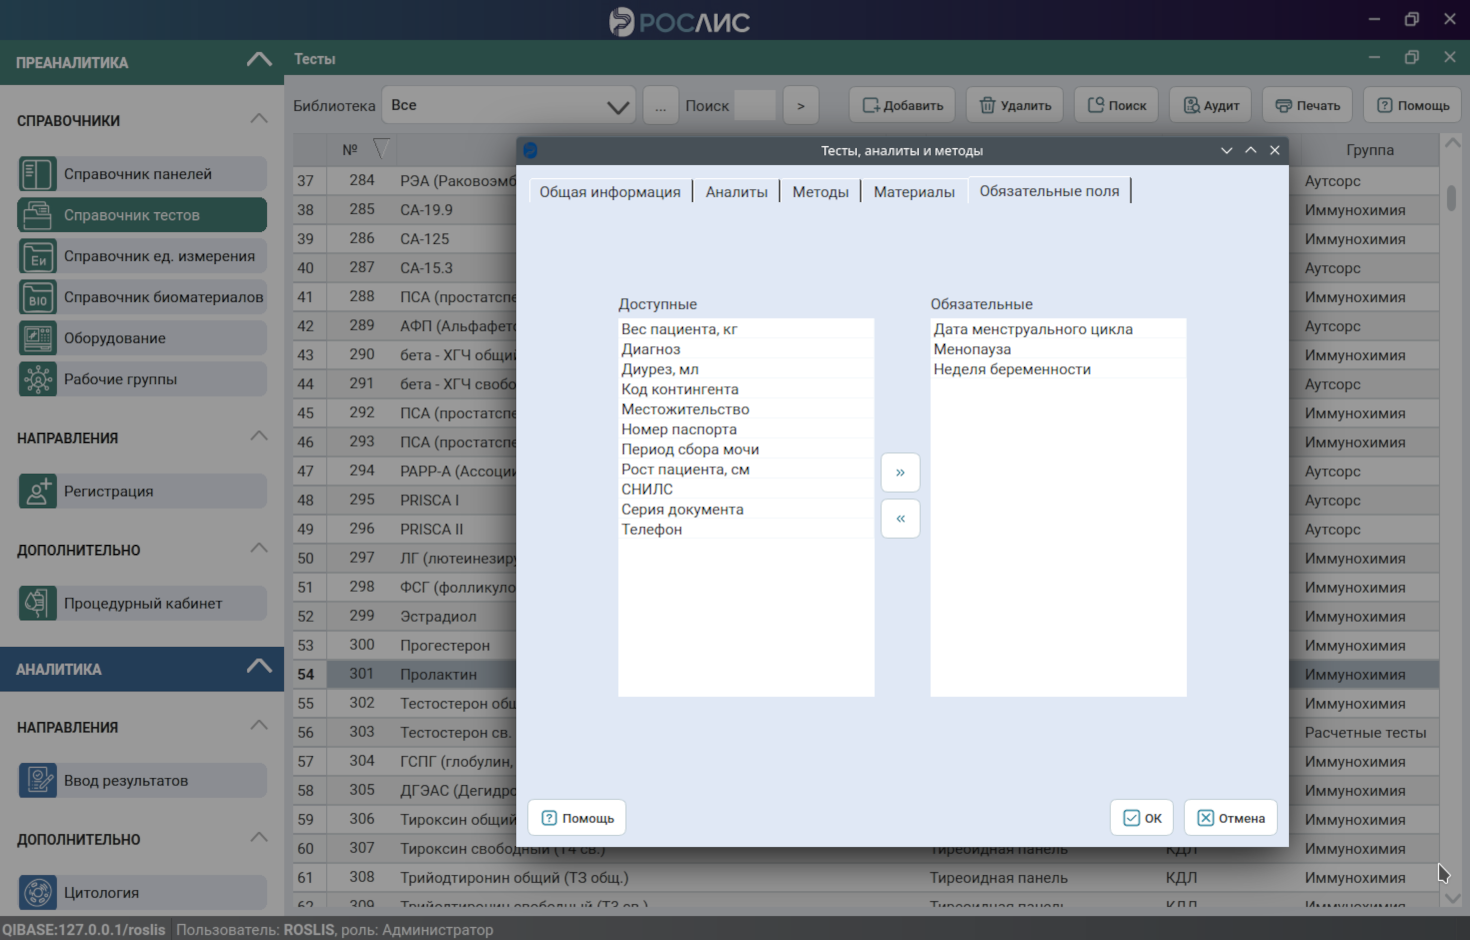
Task: Collapse the ПРЕАНАЛИТИКА section
Action: (x=259, y=60)
